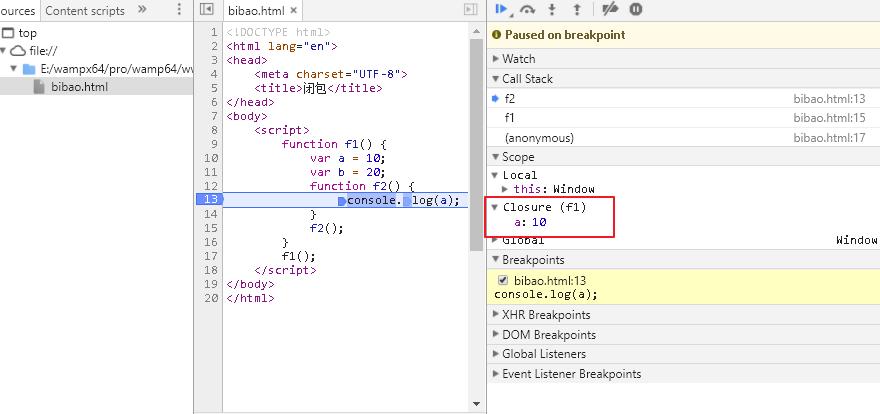Step out of current function
Viewport: 880px width, 414px height.
coord(576,9)
